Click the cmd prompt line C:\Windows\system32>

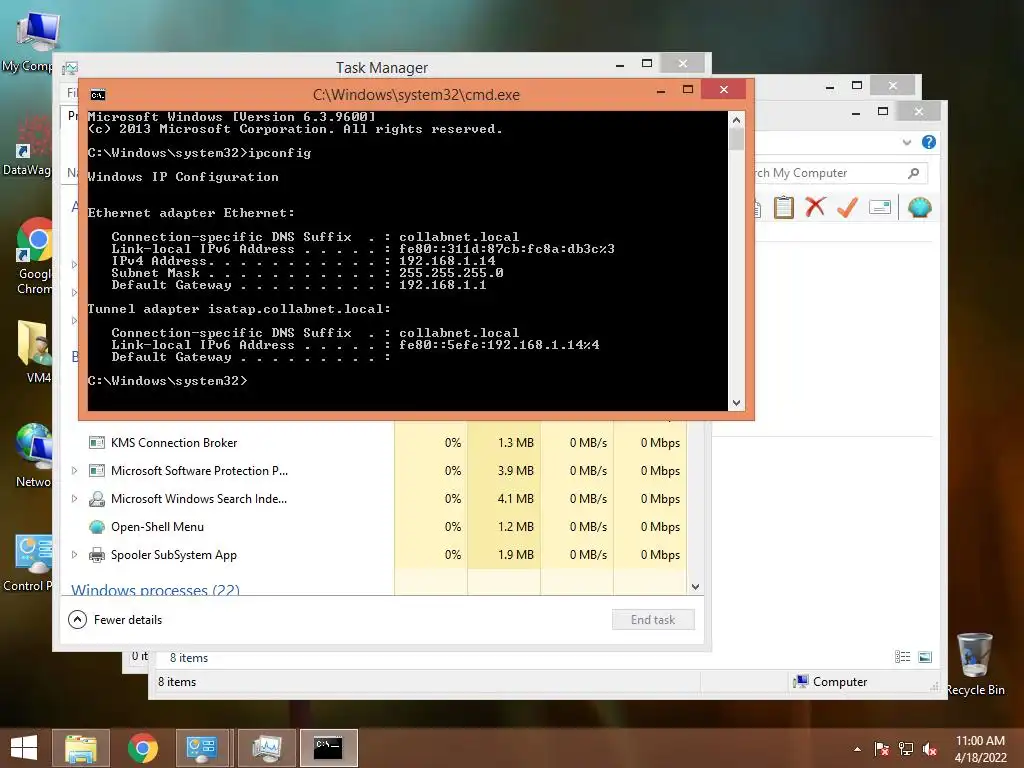tap(167, 381)
